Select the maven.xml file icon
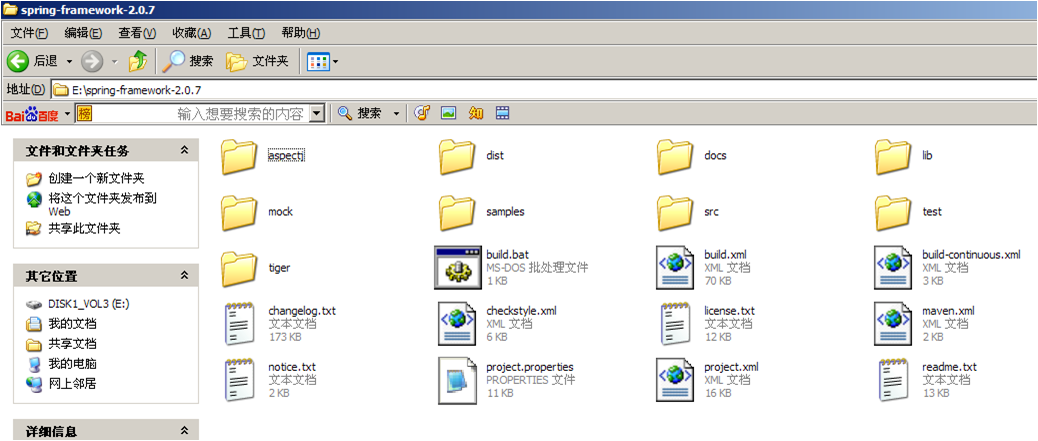This screenshot has height=441, width=1038. pos(893,324)
